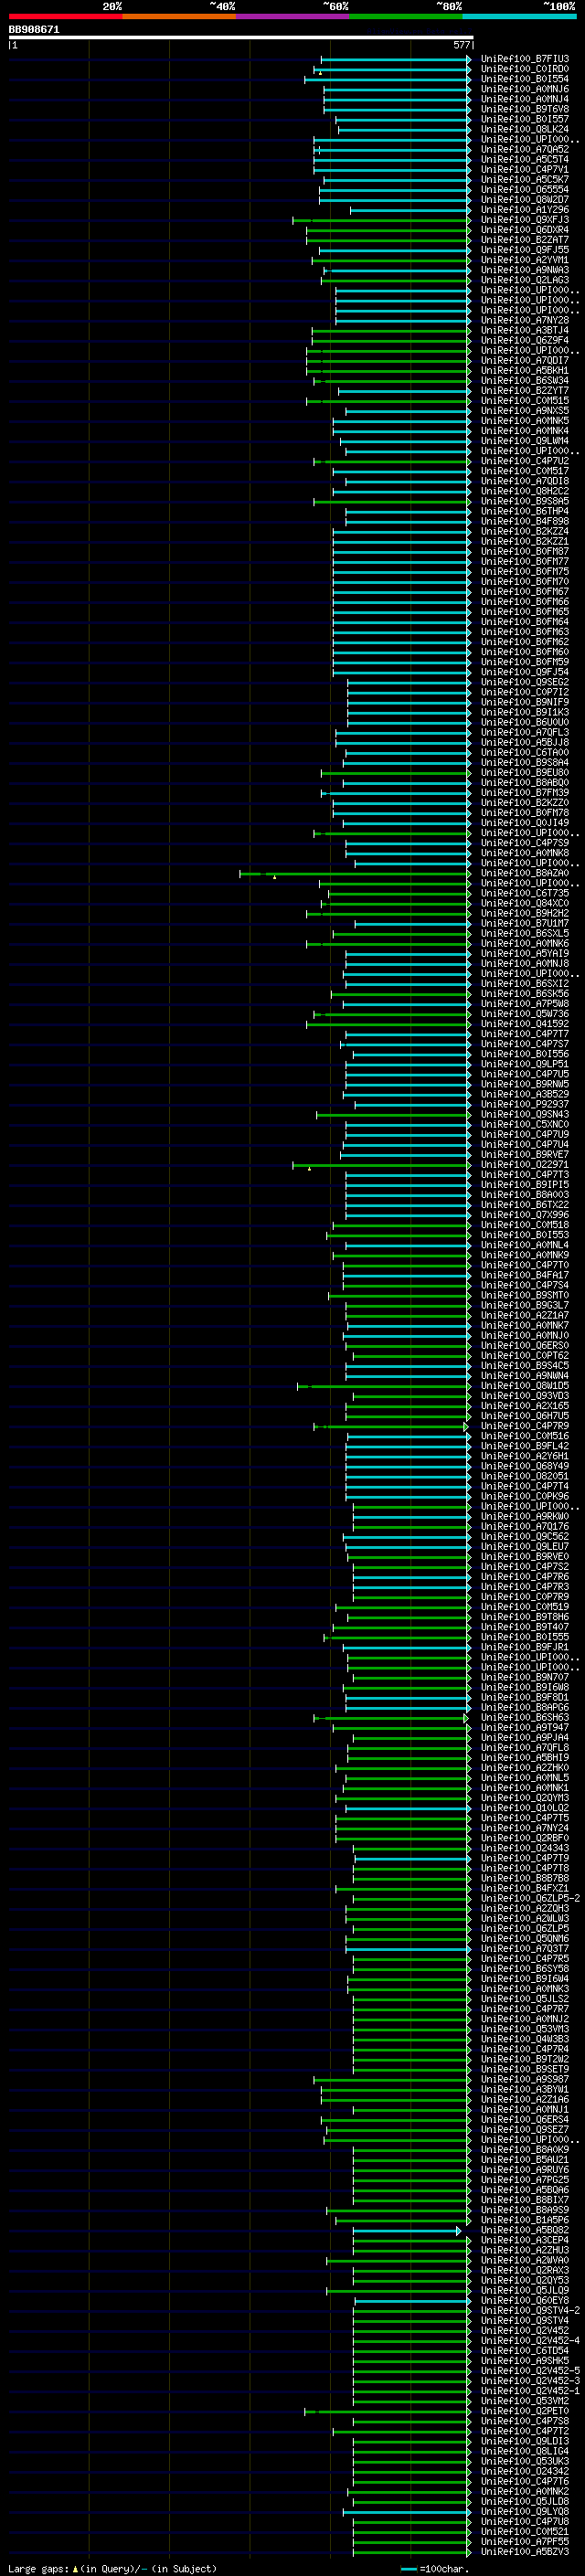Click the white query length bar
This screenshot has height=2576, width=585.
click(x=240, y=38)
